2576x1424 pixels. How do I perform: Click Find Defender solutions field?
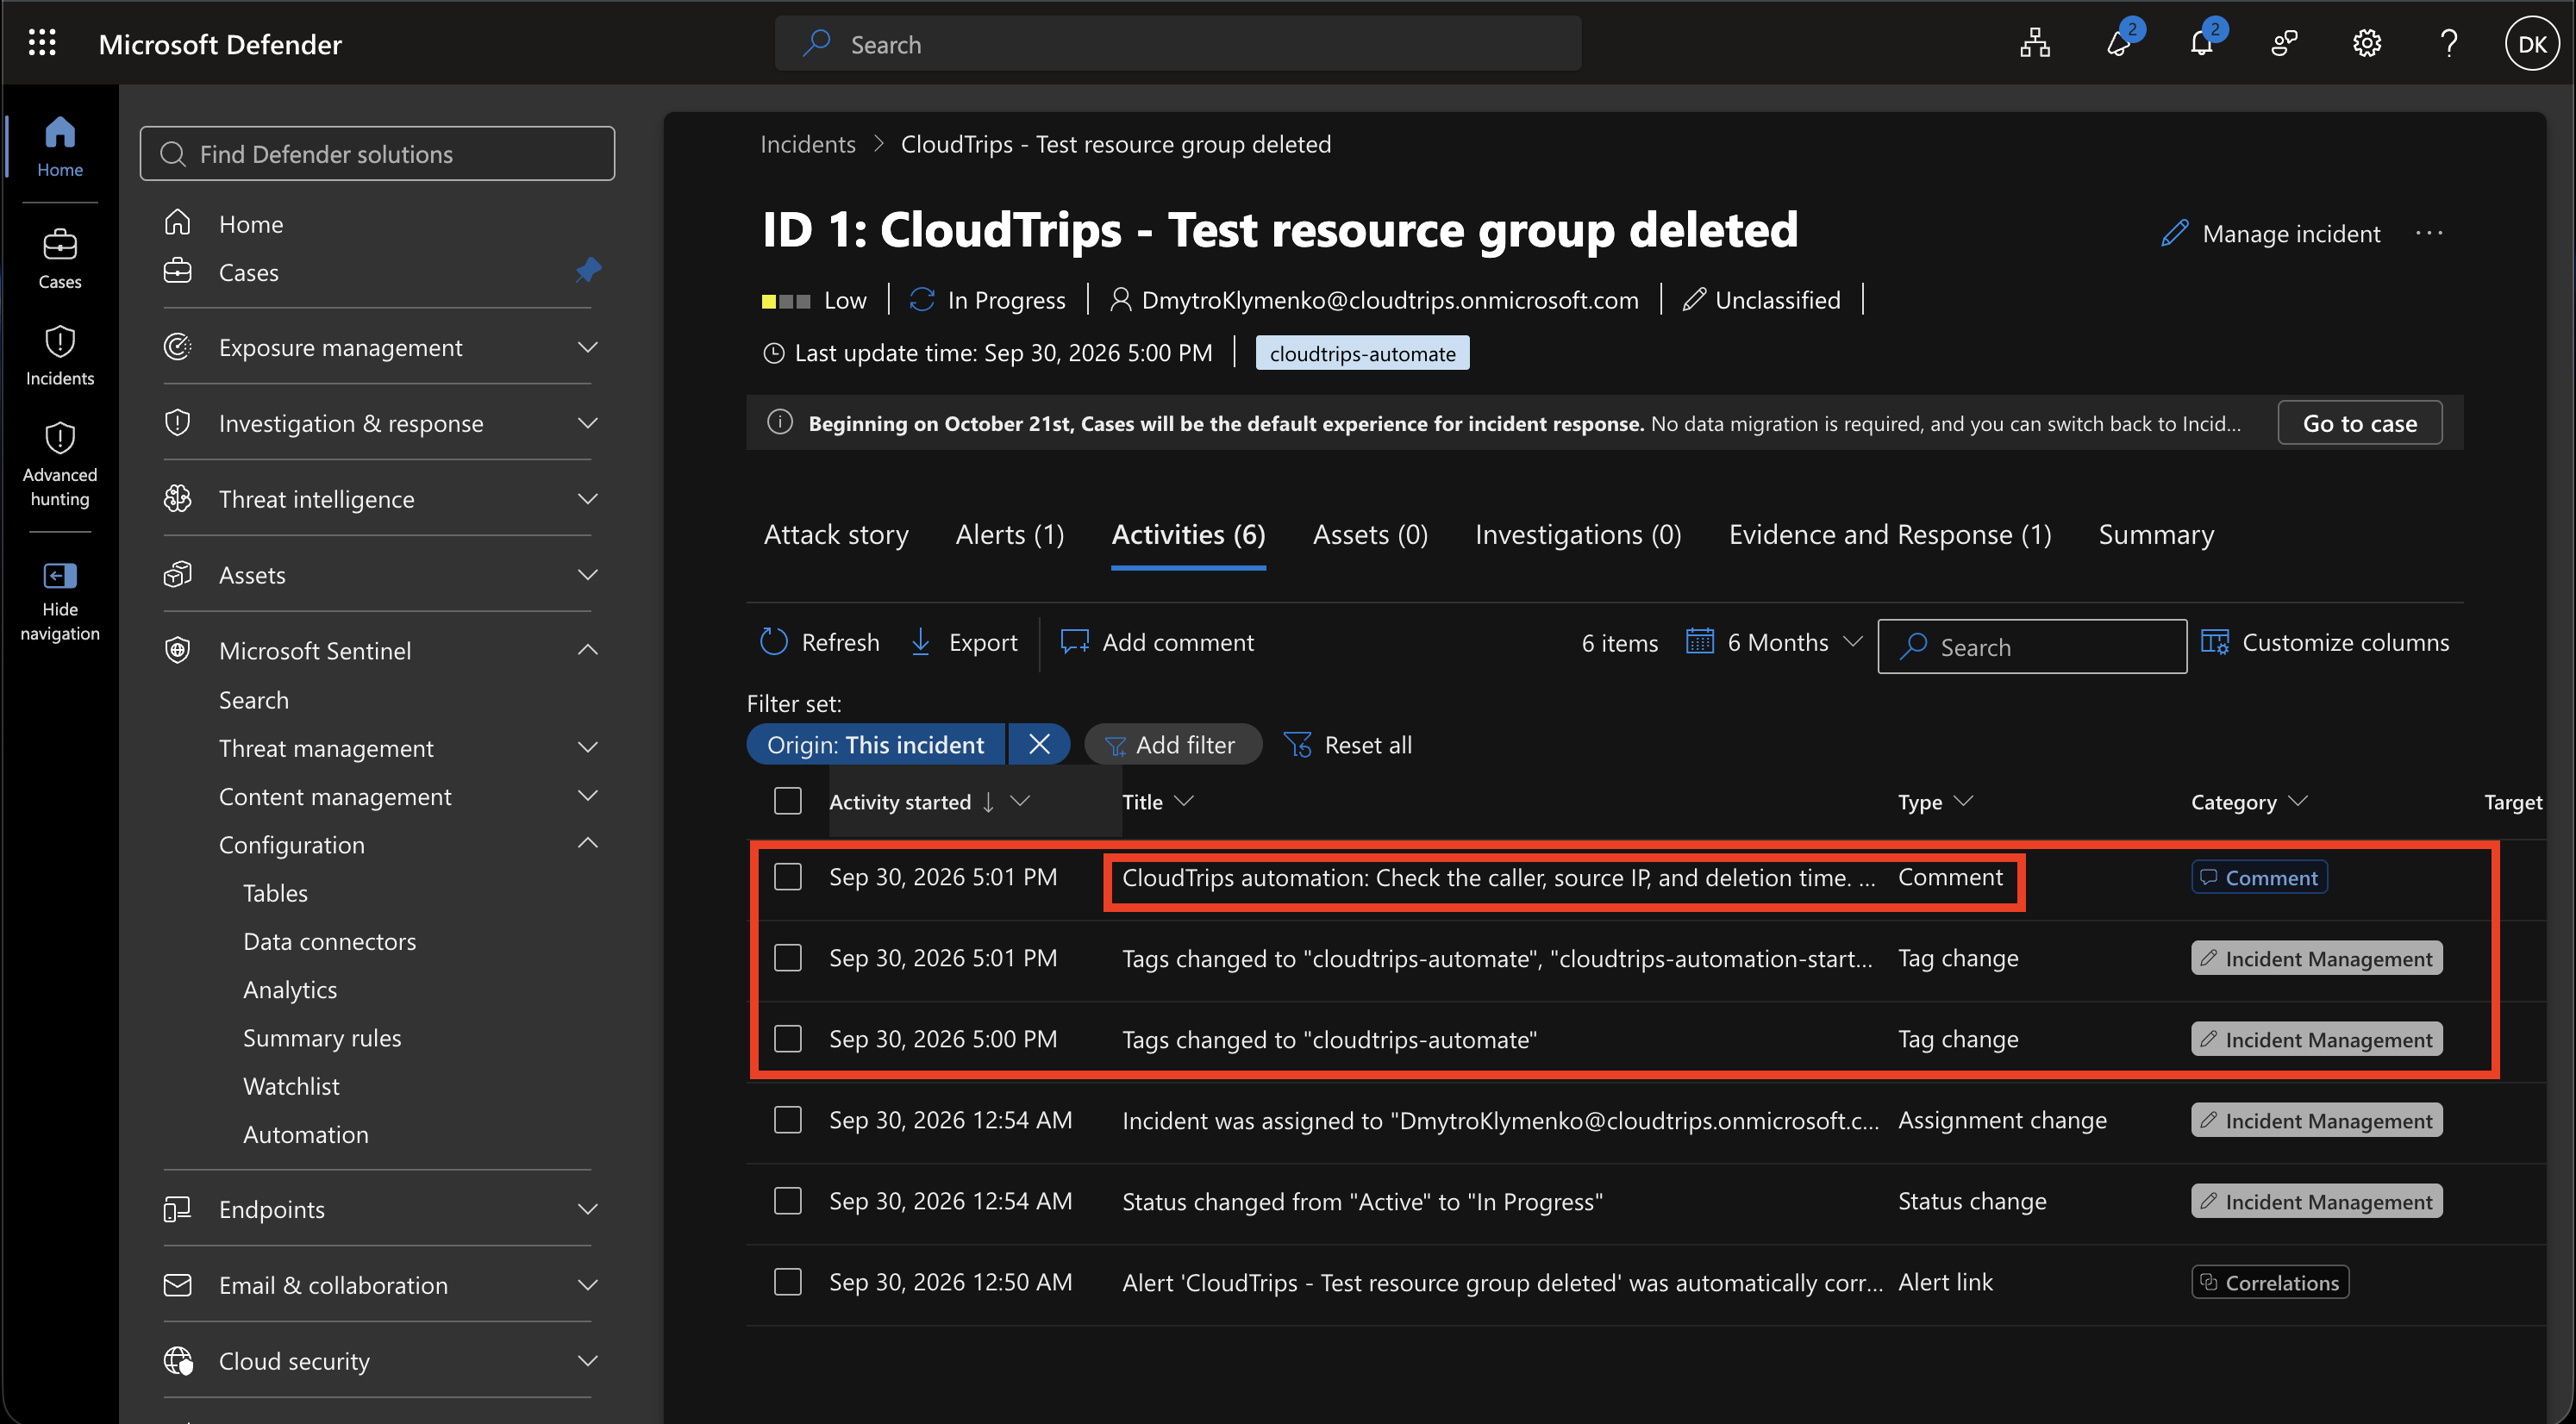click(377, 153)
